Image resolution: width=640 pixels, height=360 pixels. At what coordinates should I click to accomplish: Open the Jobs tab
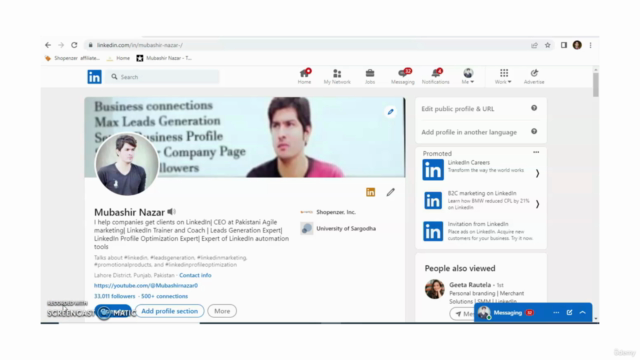(x=370, y=76)
